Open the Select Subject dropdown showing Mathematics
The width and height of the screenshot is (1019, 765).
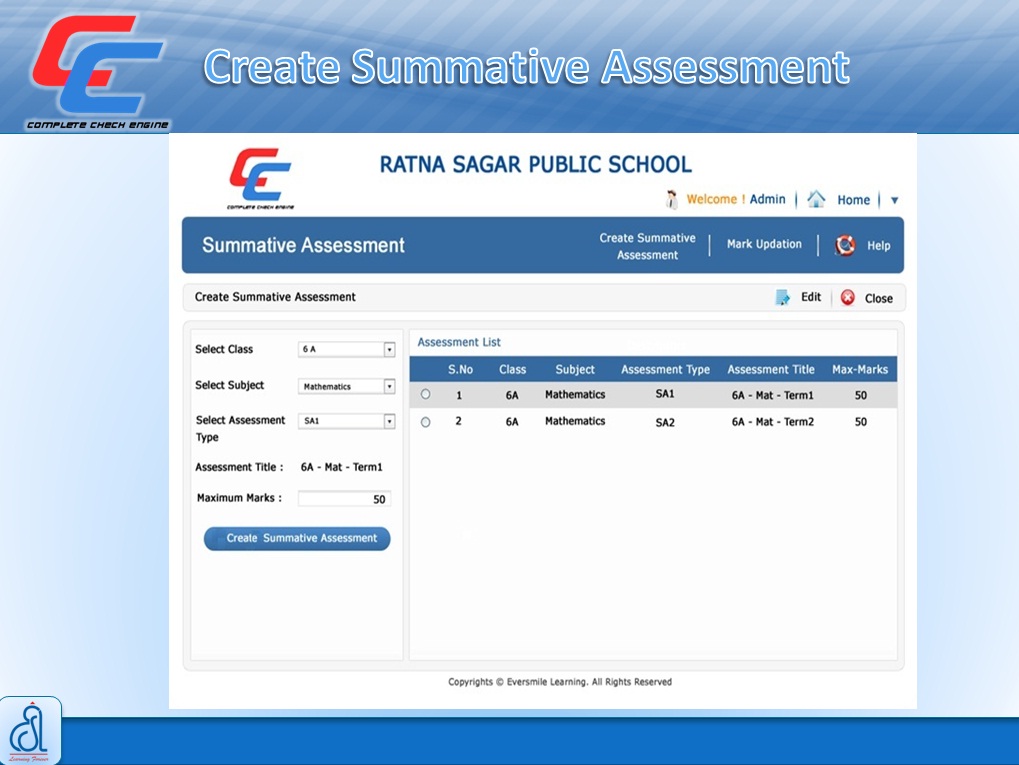click(346, 386)
